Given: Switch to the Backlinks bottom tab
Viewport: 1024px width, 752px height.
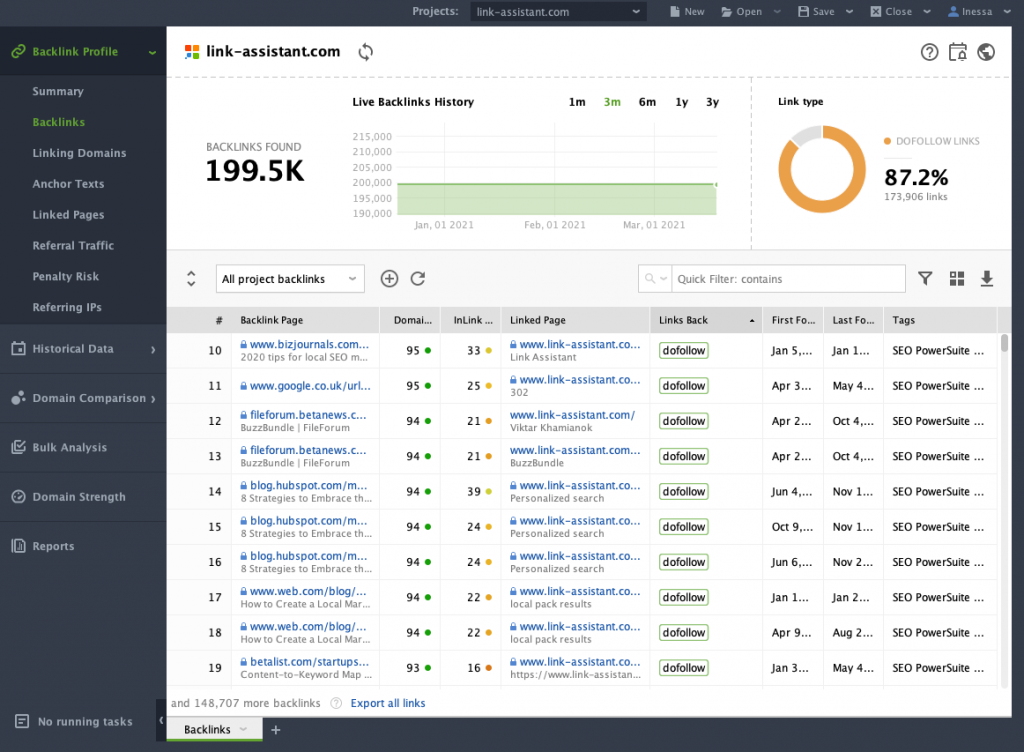Looking at the screenshot, I should click(x=207, y=729).
